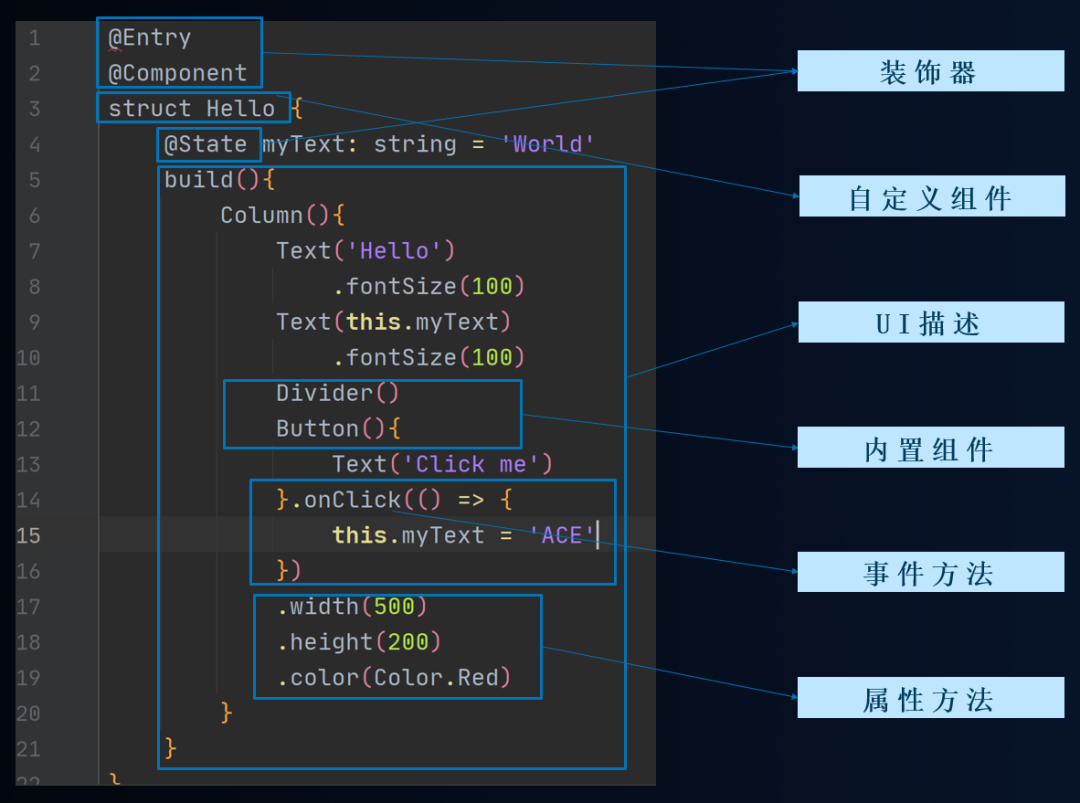Click the @Entry decorator on line 1

tap(149, 38)
